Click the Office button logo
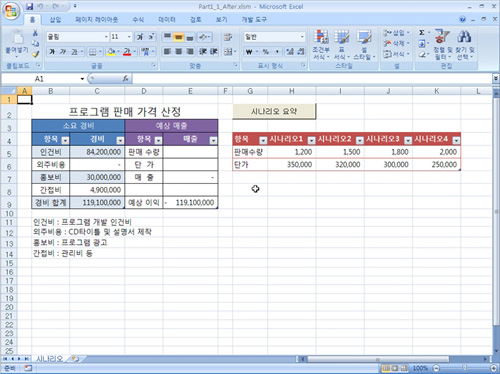500x374 pixels. point(11,11)
